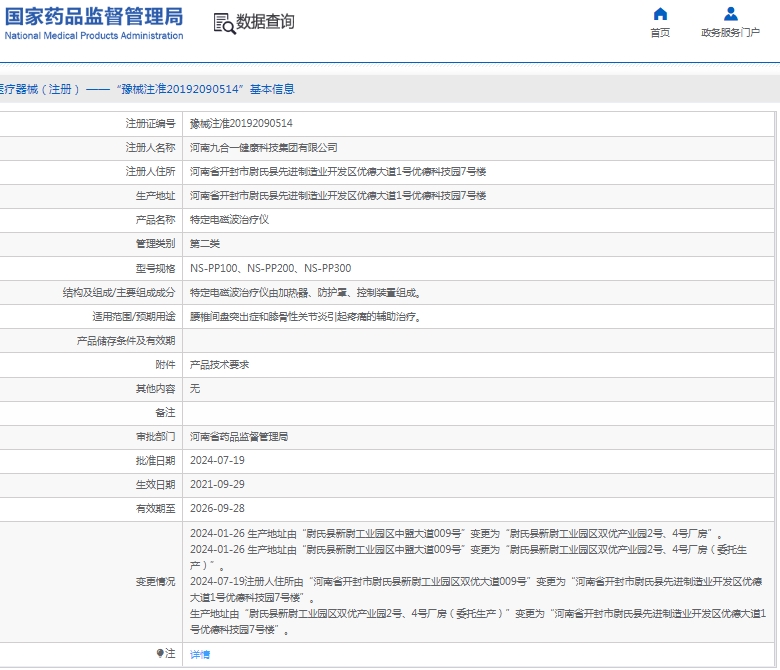Click the home (首页) house icon
This screenshot has height=670, width=780.
(660, 14)
